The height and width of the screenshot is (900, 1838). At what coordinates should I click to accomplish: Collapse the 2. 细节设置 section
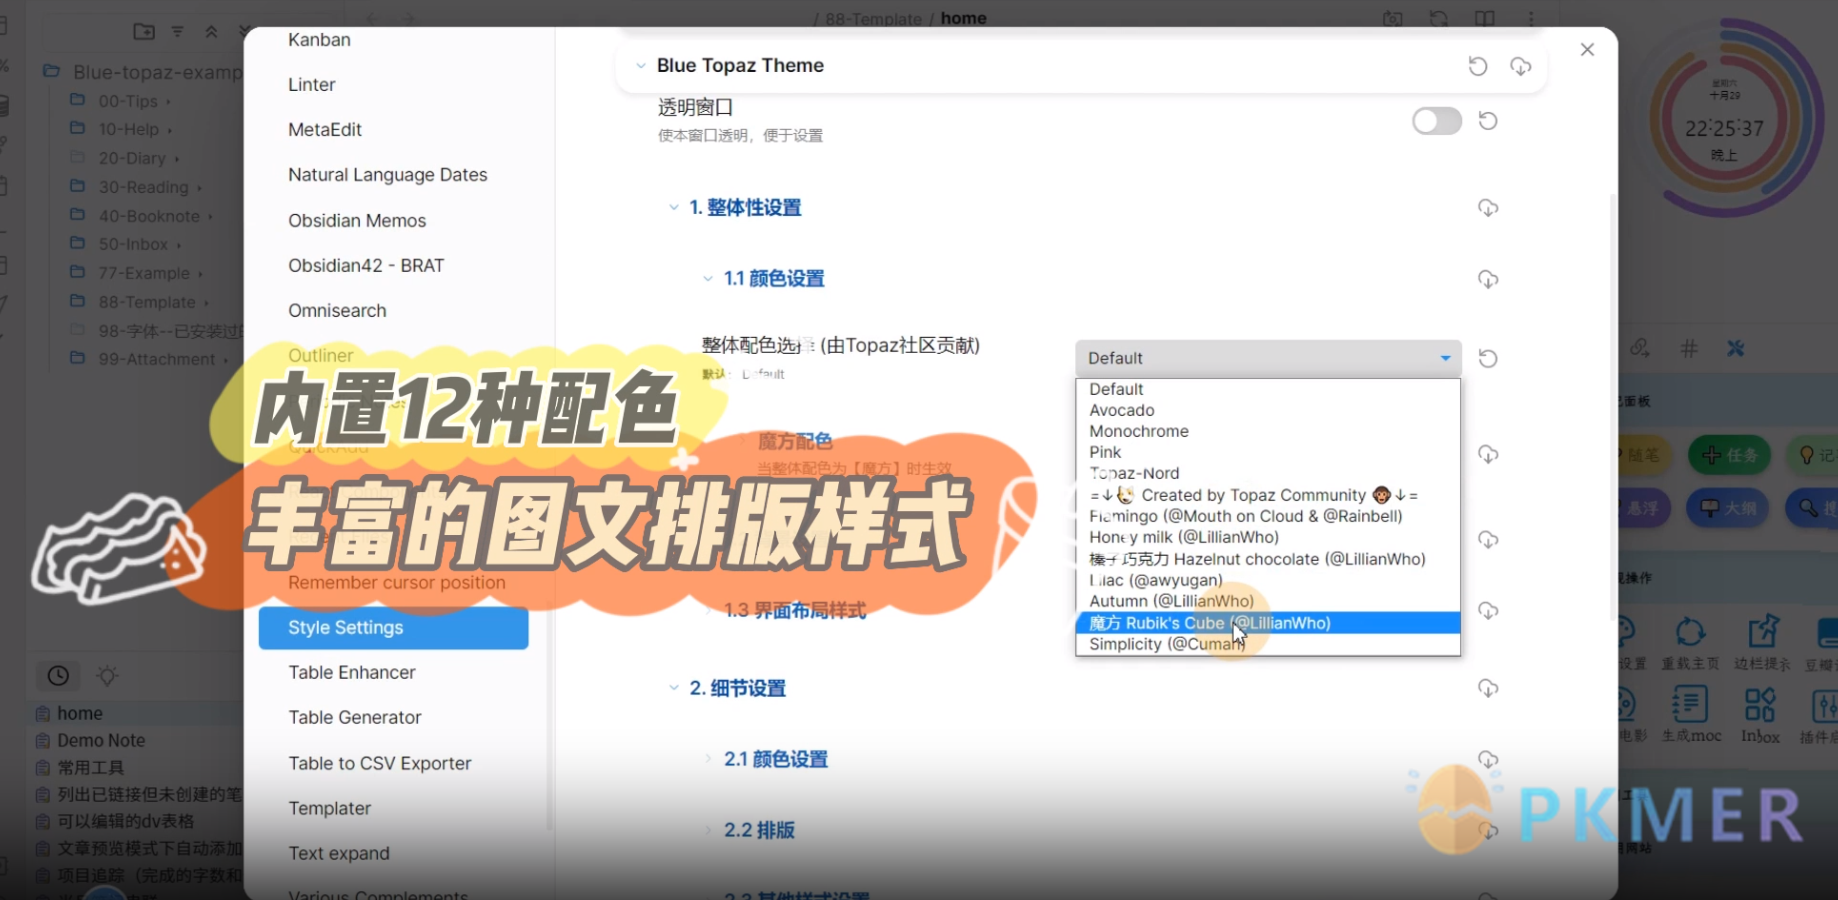[673, 688]
